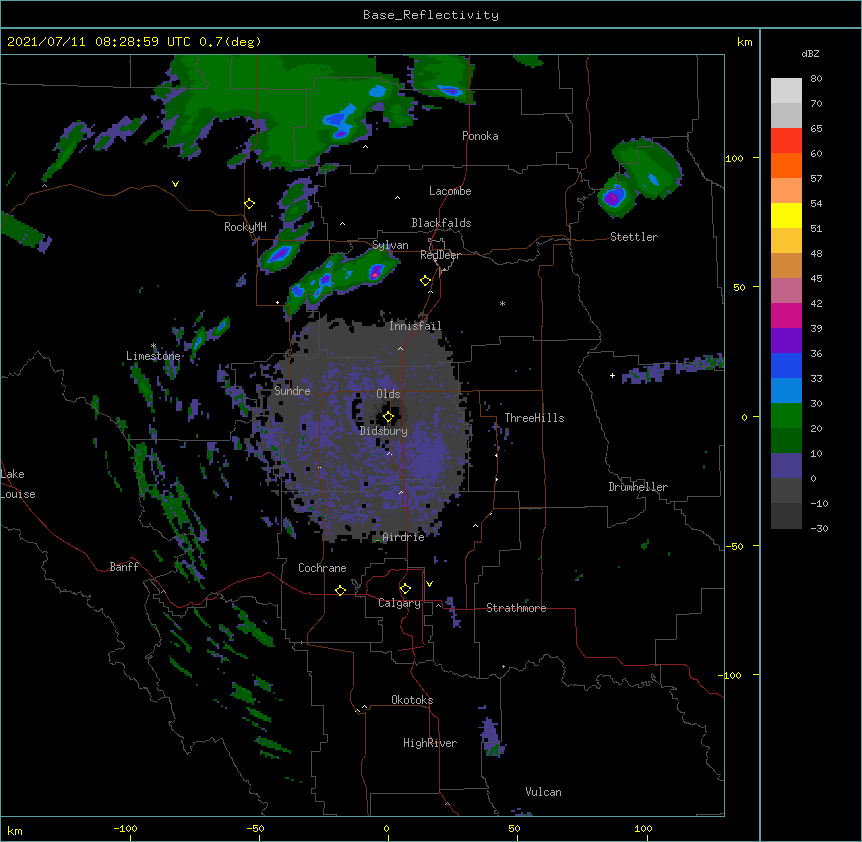The width and height of the screenshot is (862, 842).
Task: Click the 0 tick on the bottom axis
Action: (386, 829)
